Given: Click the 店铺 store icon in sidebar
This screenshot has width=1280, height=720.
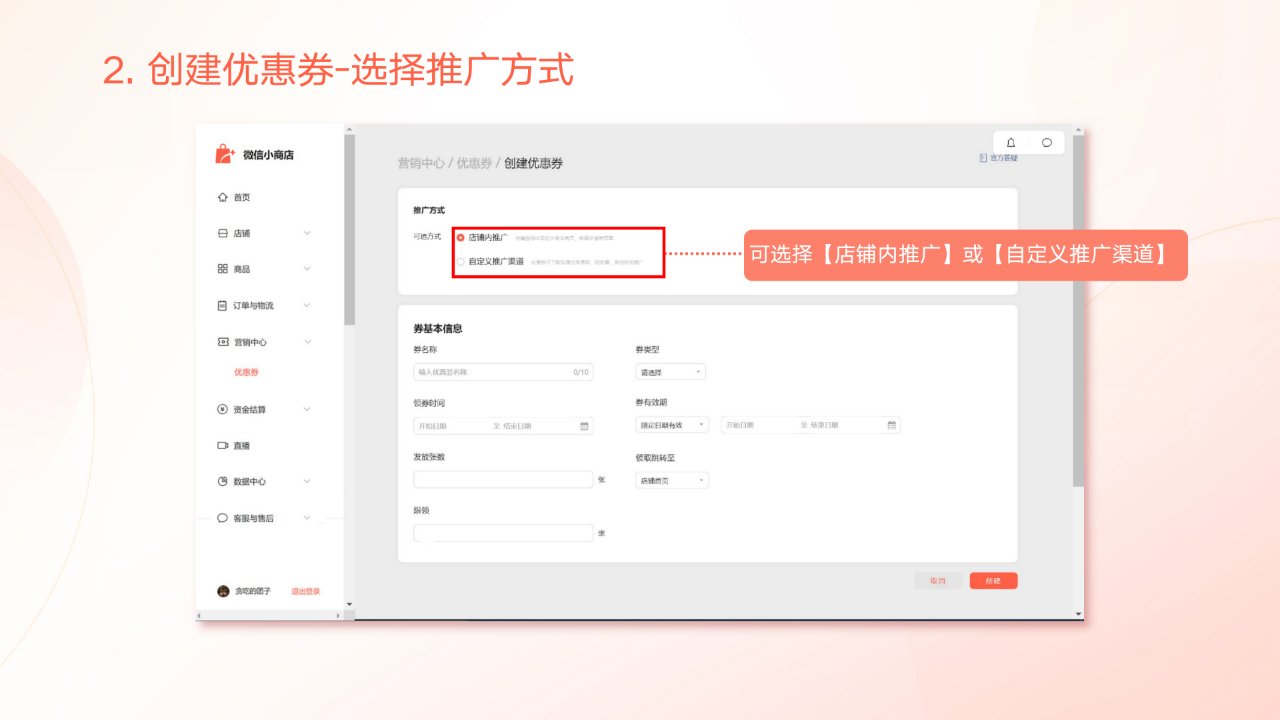Looking at the screenshot, I should 223,233.
